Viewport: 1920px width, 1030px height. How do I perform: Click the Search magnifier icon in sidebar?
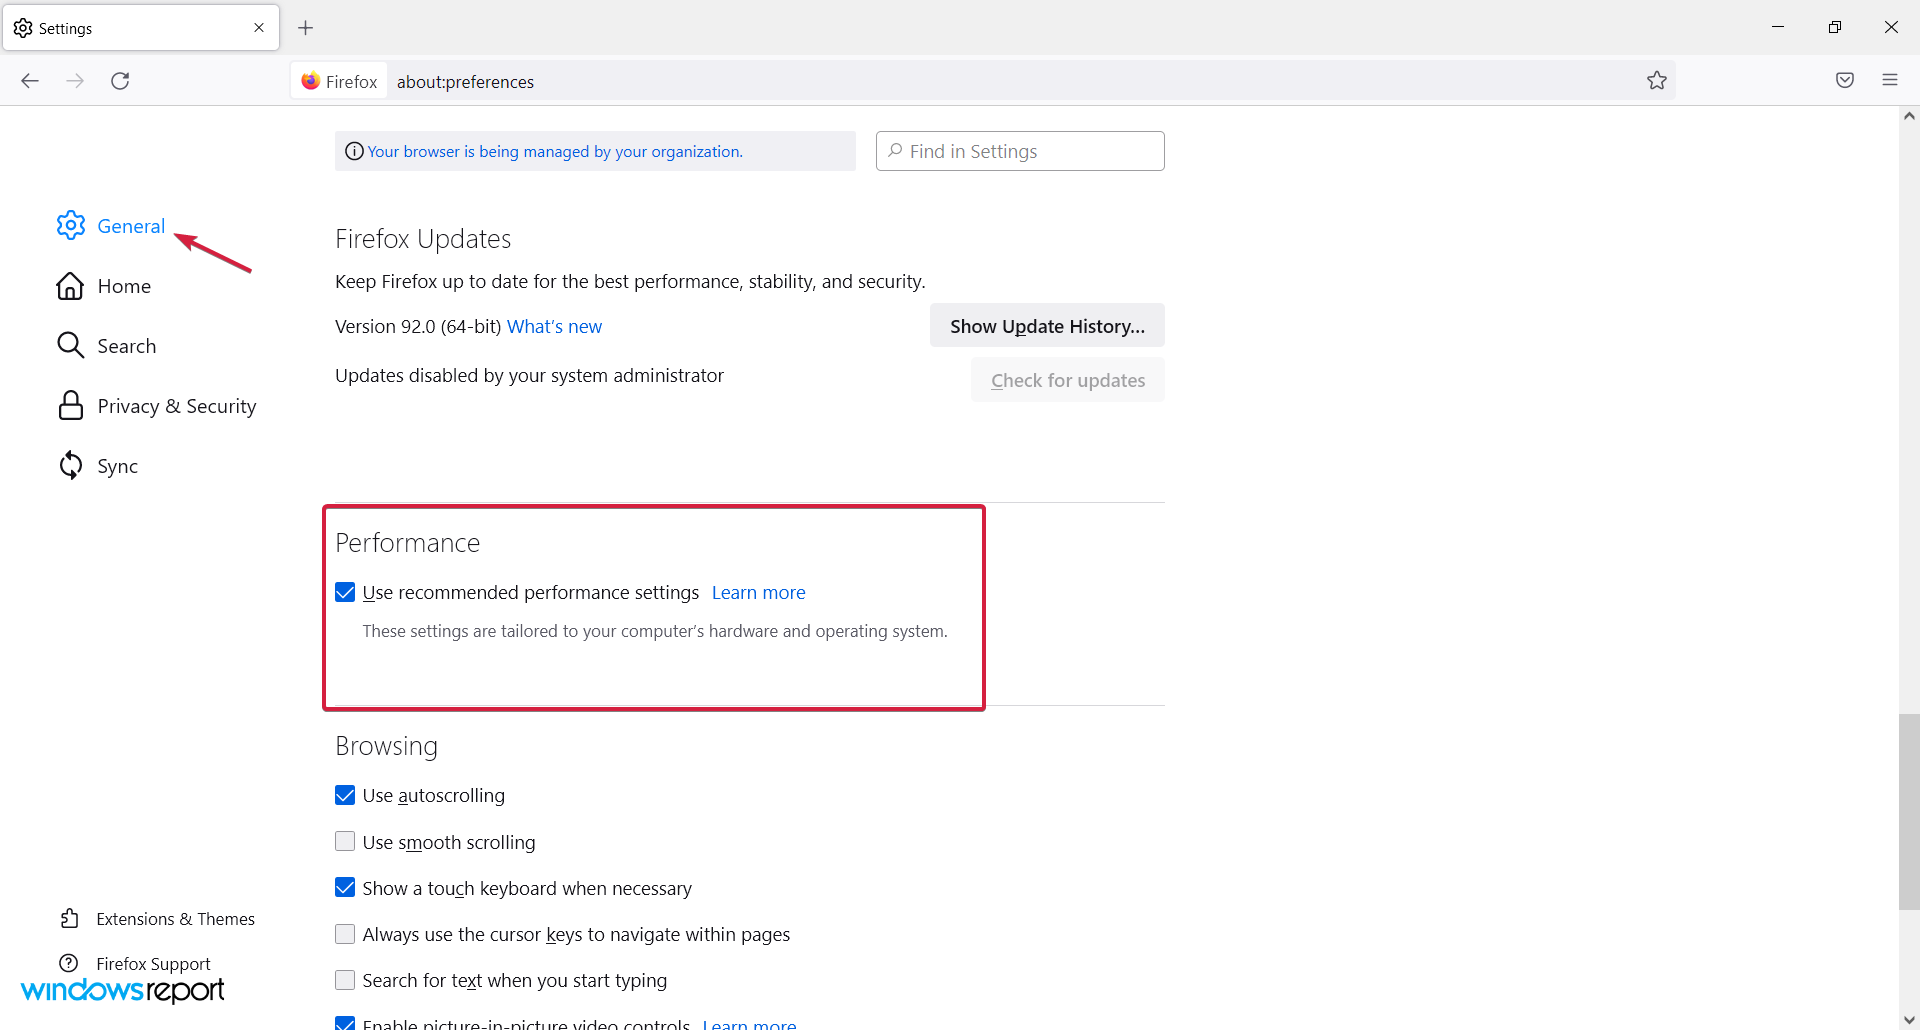(70, 346)
